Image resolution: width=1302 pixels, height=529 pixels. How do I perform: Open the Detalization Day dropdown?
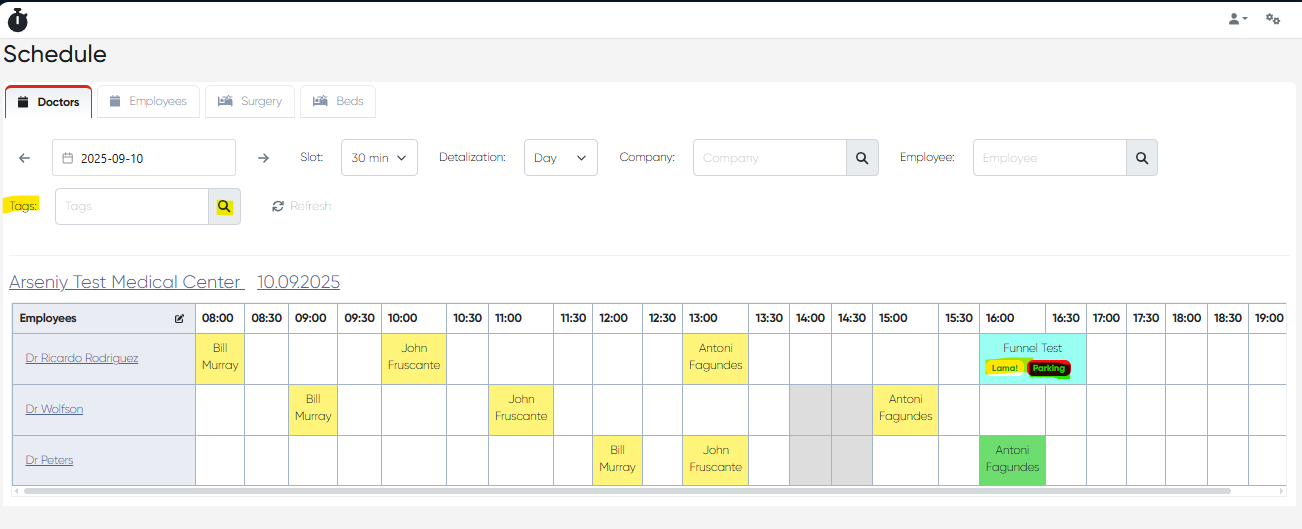click(560, 158)
